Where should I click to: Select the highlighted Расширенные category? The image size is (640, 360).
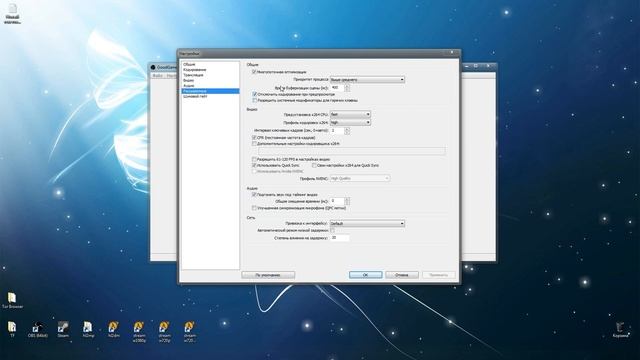[x=210, y=91]
